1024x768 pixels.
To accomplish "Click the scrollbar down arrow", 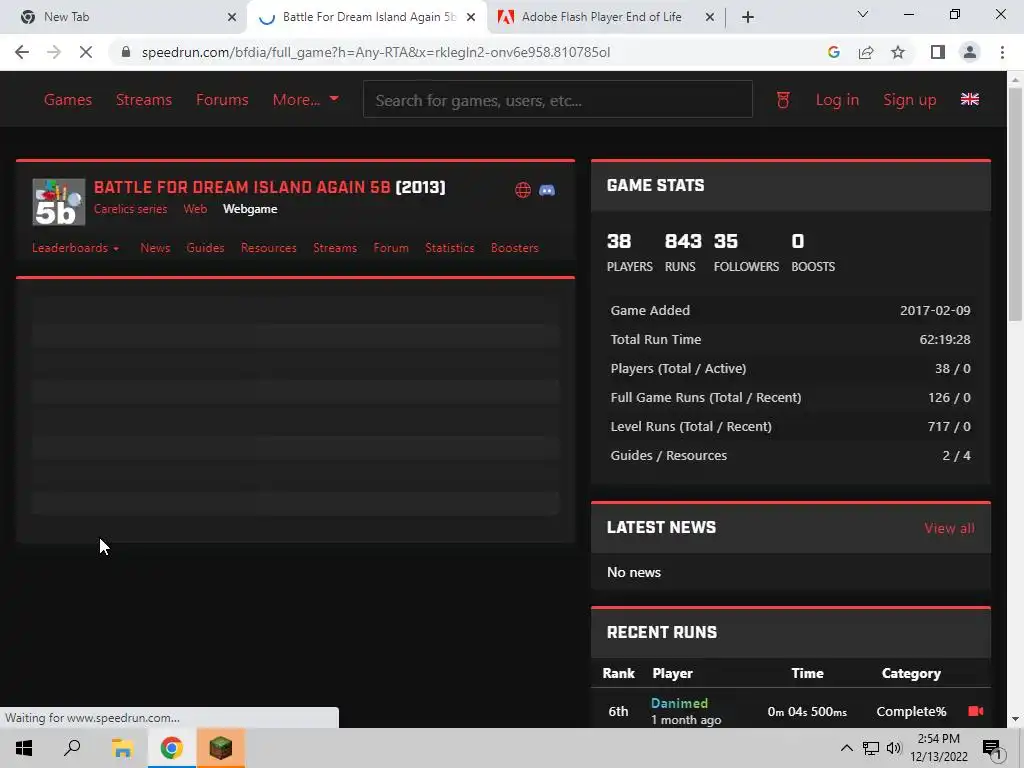I will [x=1015, y=719].
